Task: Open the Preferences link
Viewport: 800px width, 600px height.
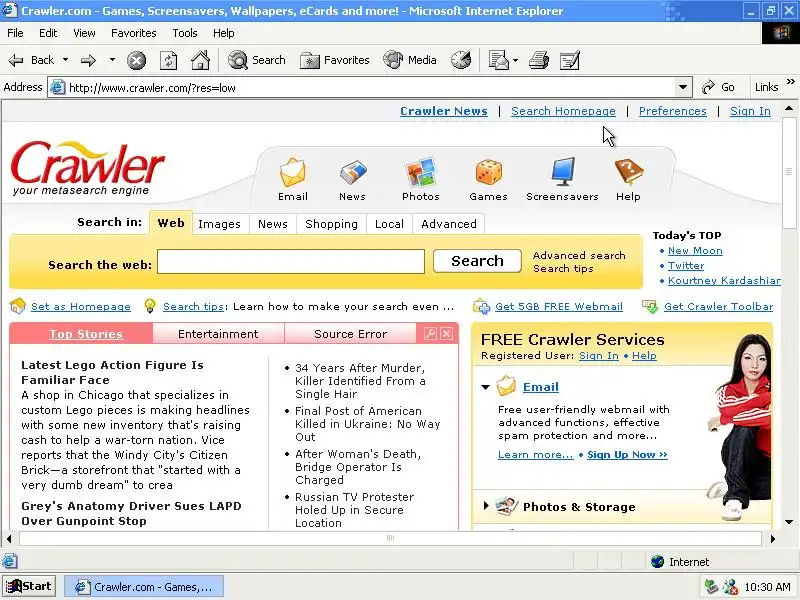Action: click(x=672, y=111)
